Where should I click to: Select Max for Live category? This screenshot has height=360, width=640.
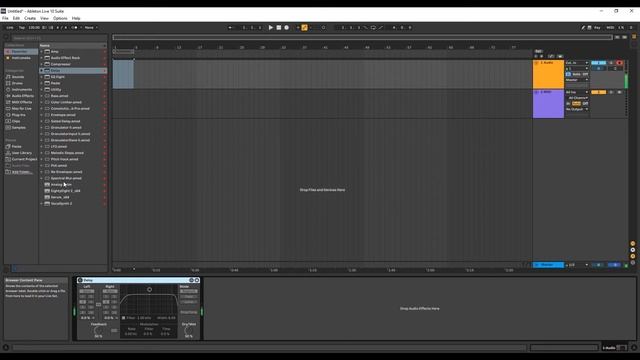pyautogui.click(x=22, y=109)
